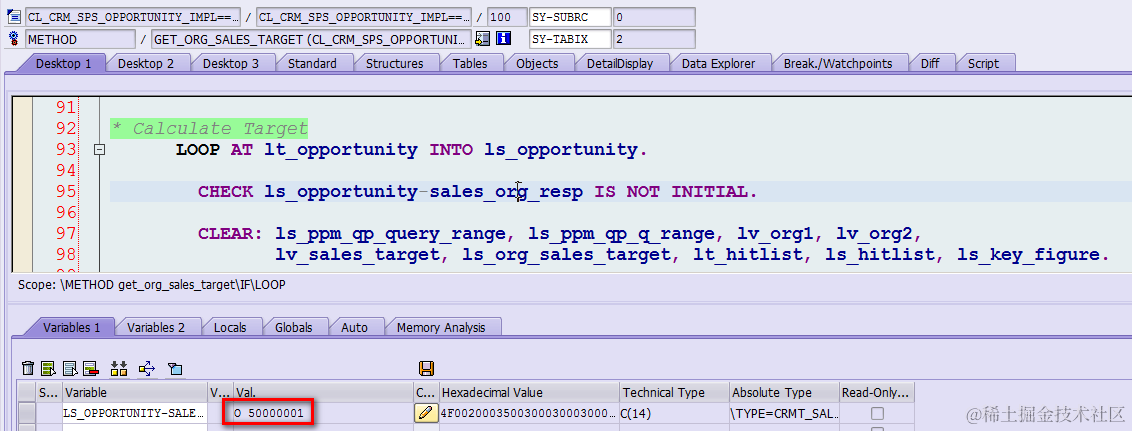
Task: Switch to Desktop 2 tab
Action: coord(146,64)
